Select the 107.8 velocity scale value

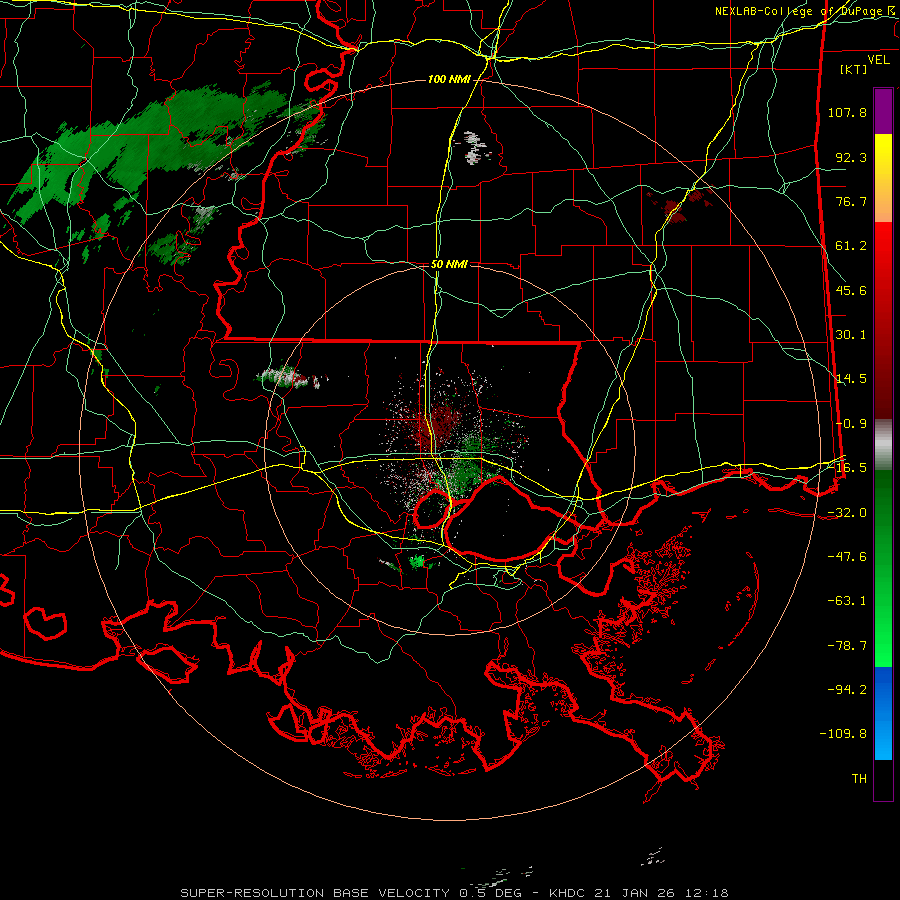click(x=847, y=112)
